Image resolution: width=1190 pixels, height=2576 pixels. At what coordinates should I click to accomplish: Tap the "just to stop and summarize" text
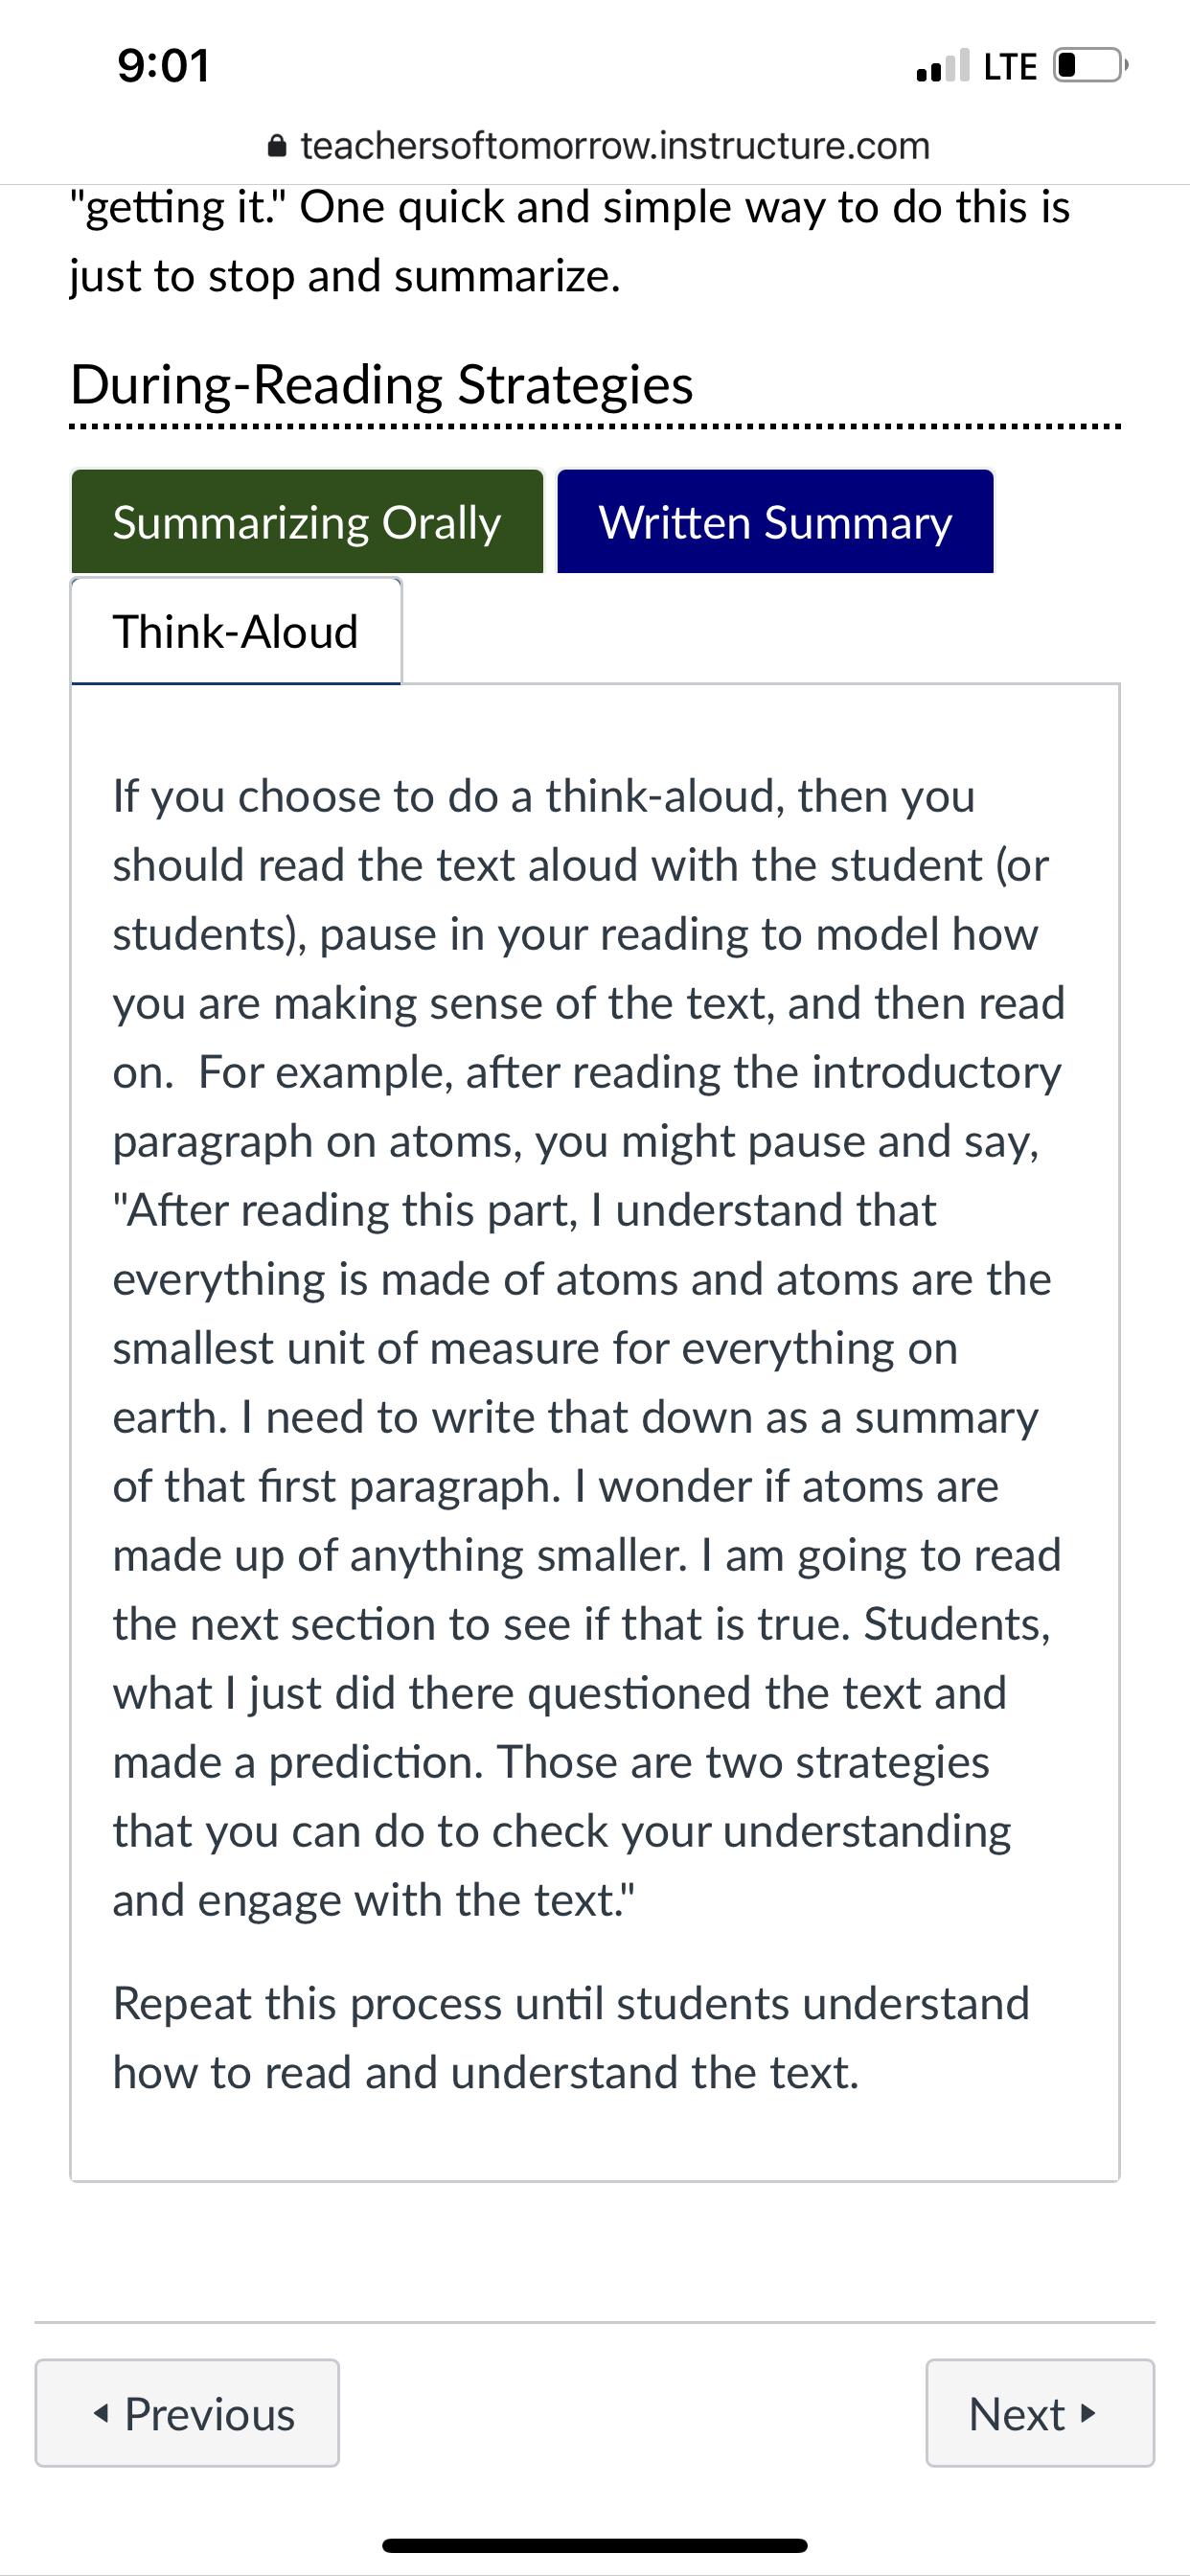click(x=345, y=276)
